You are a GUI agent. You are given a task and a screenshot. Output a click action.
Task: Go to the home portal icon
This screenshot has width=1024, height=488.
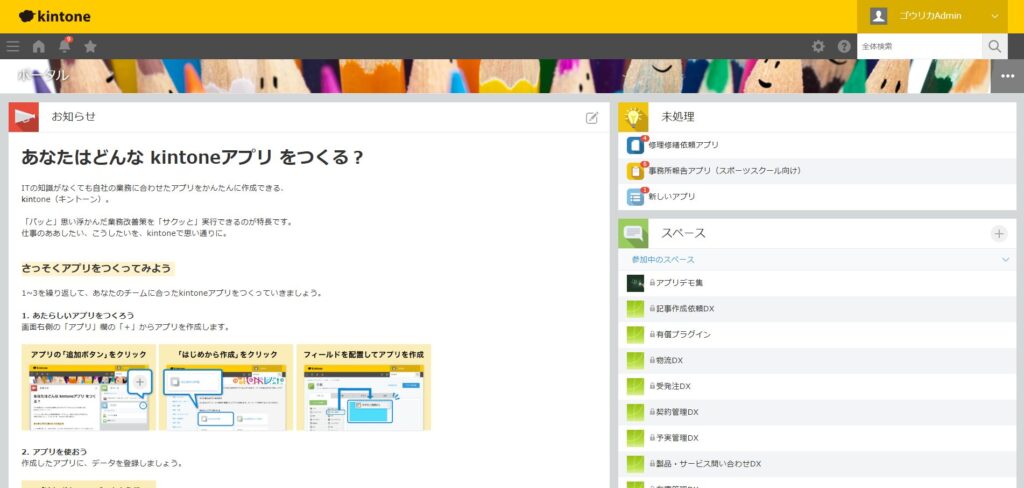(39, 46)
